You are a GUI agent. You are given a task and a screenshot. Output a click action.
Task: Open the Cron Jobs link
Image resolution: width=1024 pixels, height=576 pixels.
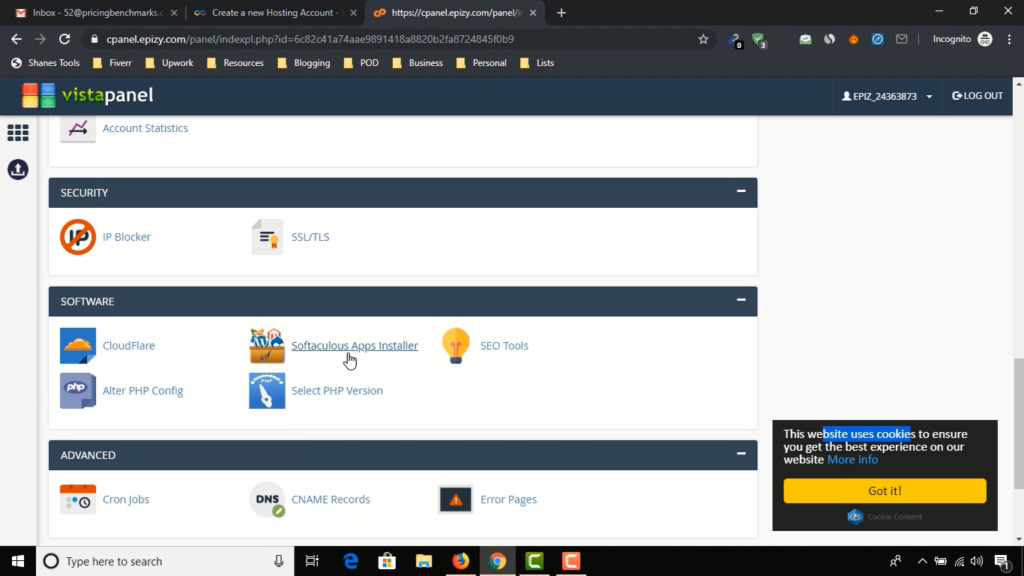tap(126, 499)
